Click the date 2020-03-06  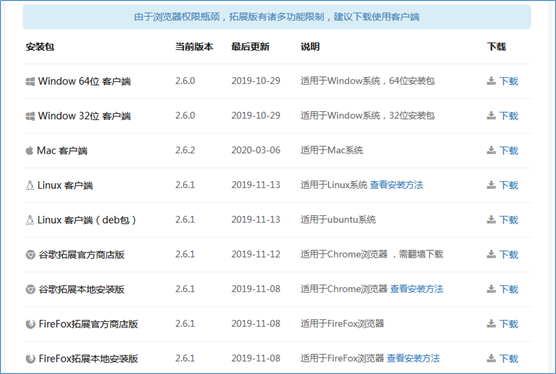[256, 150]
